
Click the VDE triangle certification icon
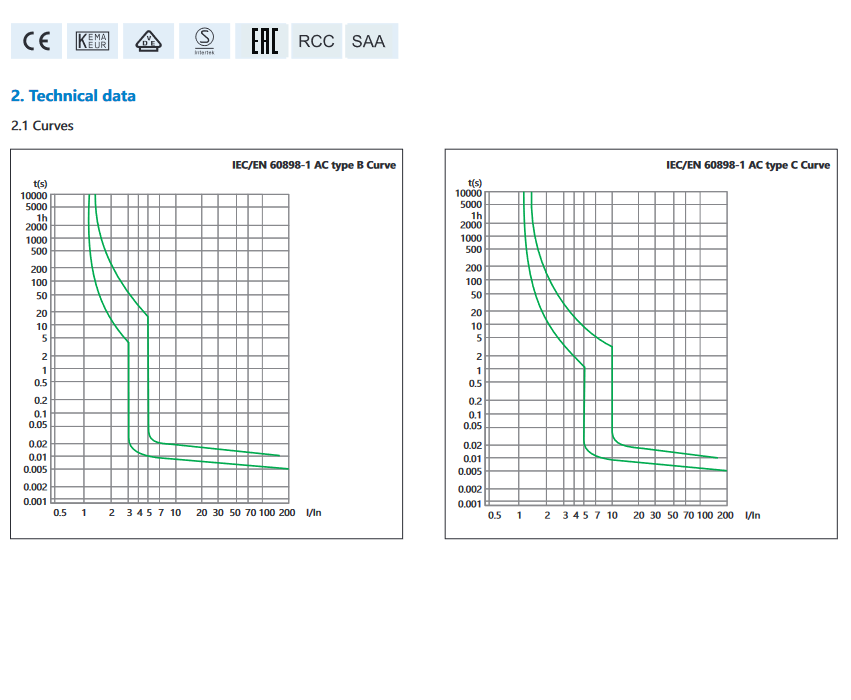point(148,41)
